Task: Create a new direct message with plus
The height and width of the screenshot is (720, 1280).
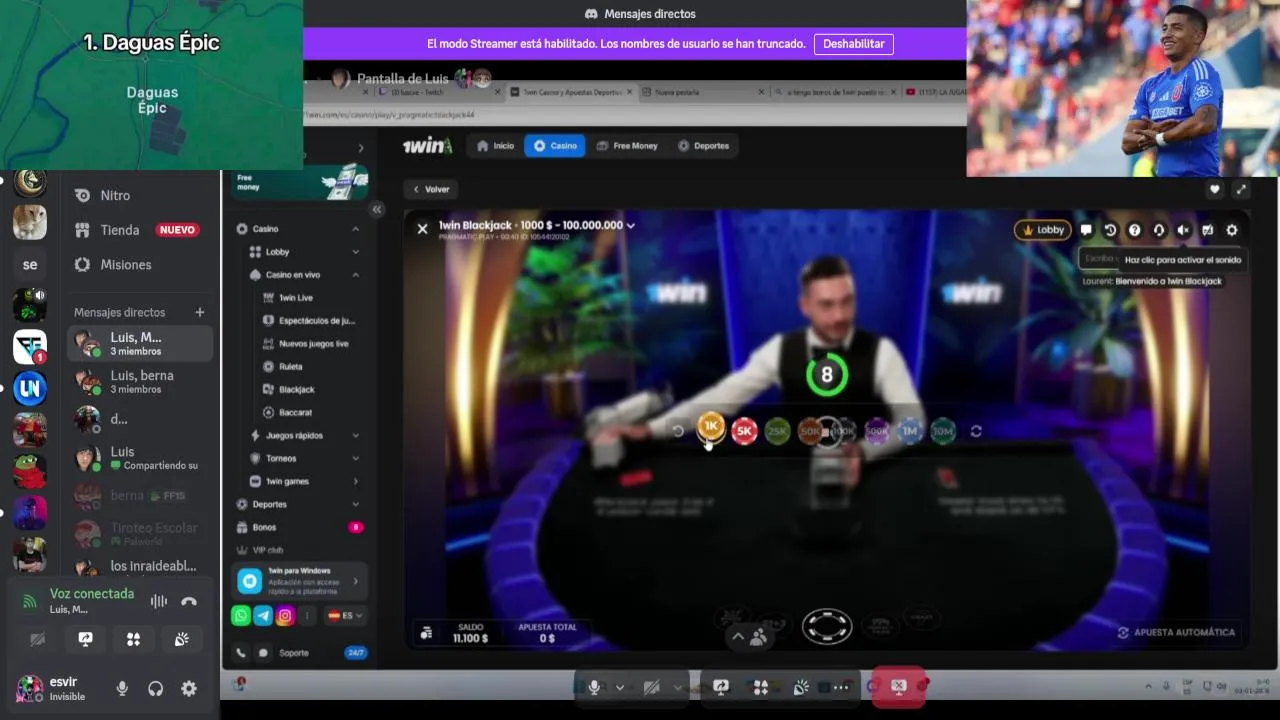Action: [200, 312]
